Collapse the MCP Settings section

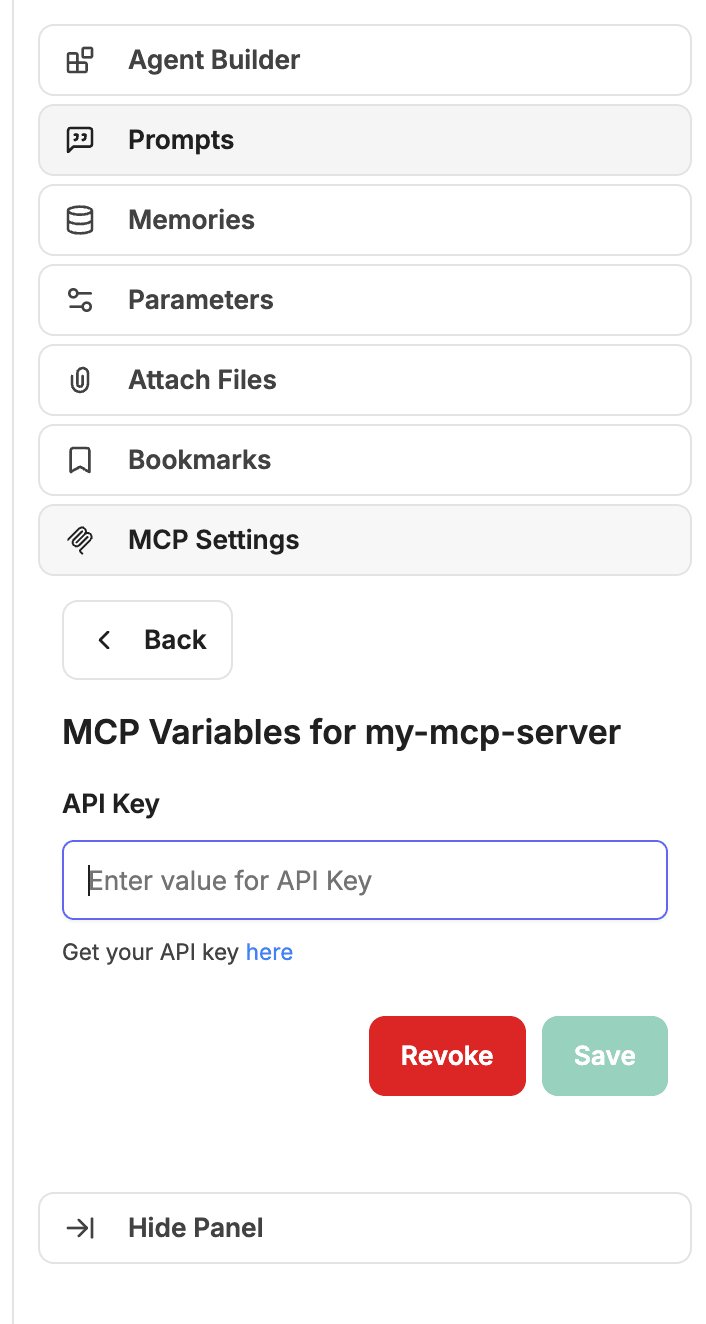(365, 540)
